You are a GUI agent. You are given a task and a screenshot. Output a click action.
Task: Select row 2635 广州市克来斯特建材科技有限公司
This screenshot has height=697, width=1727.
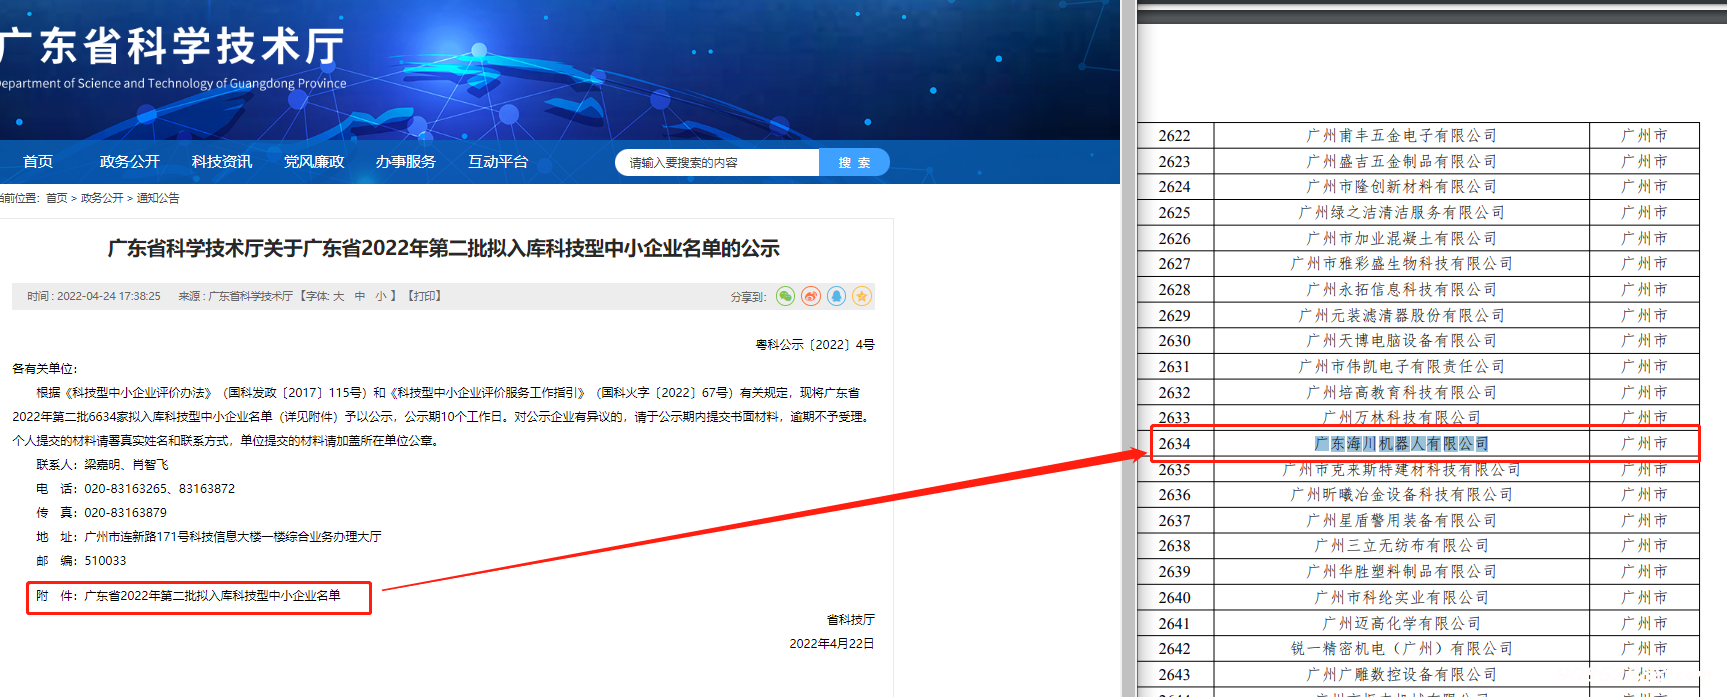[1418, 469]
